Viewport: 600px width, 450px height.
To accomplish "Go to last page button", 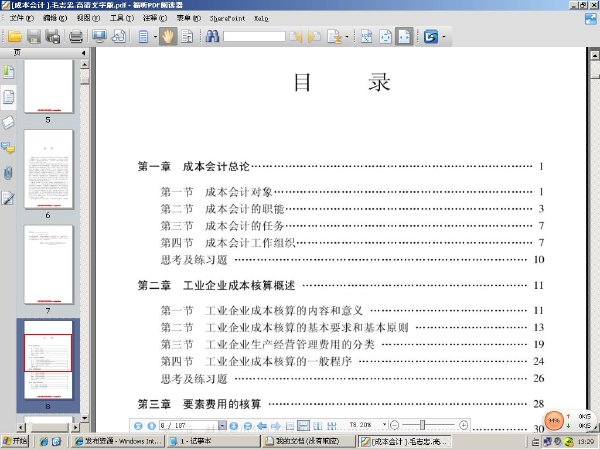I will coord(248,426).
